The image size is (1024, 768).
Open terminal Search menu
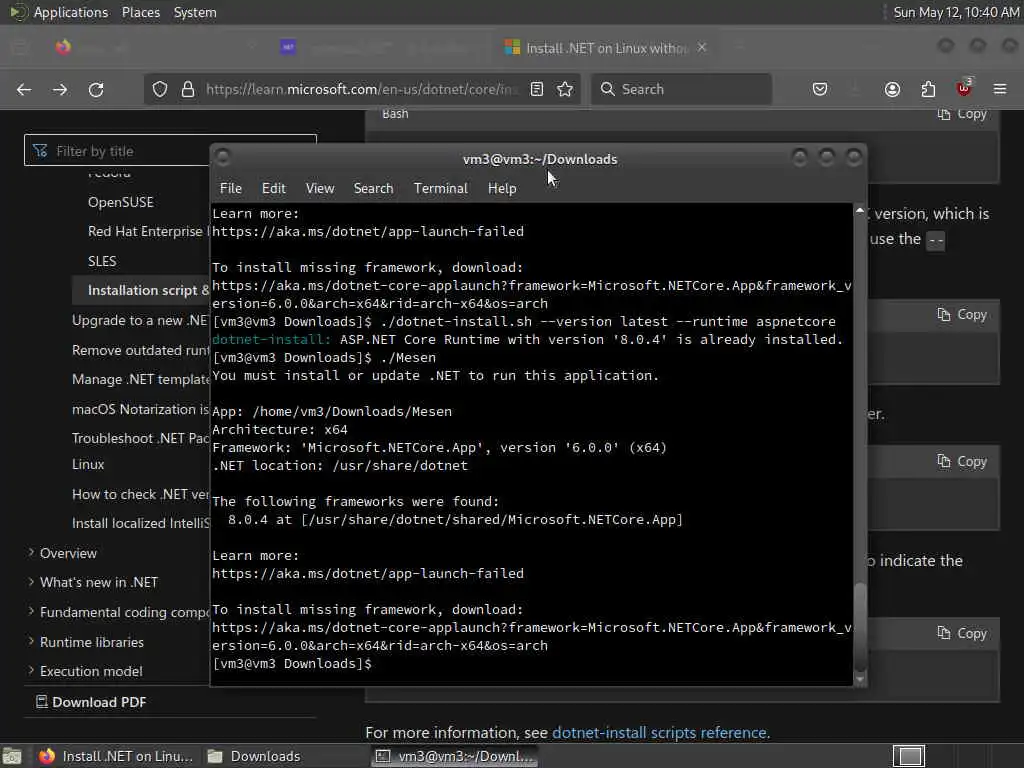(374, 188)
